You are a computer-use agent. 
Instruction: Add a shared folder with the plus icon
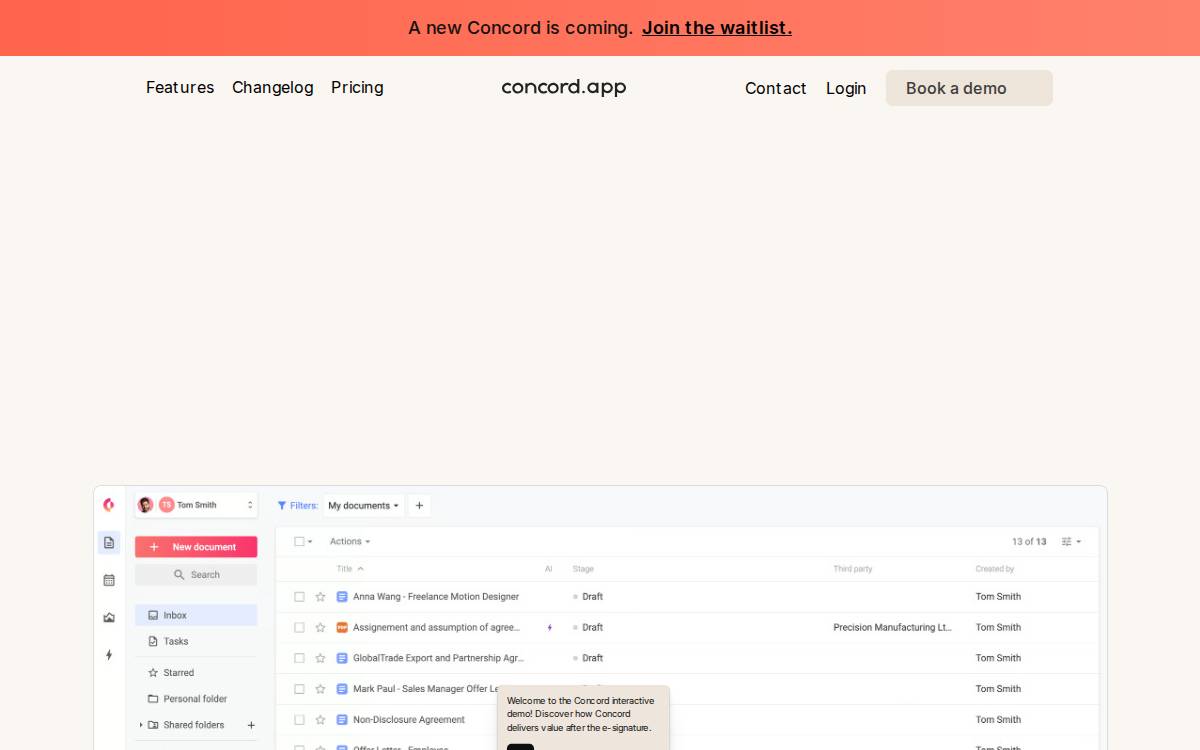(251, 725)
